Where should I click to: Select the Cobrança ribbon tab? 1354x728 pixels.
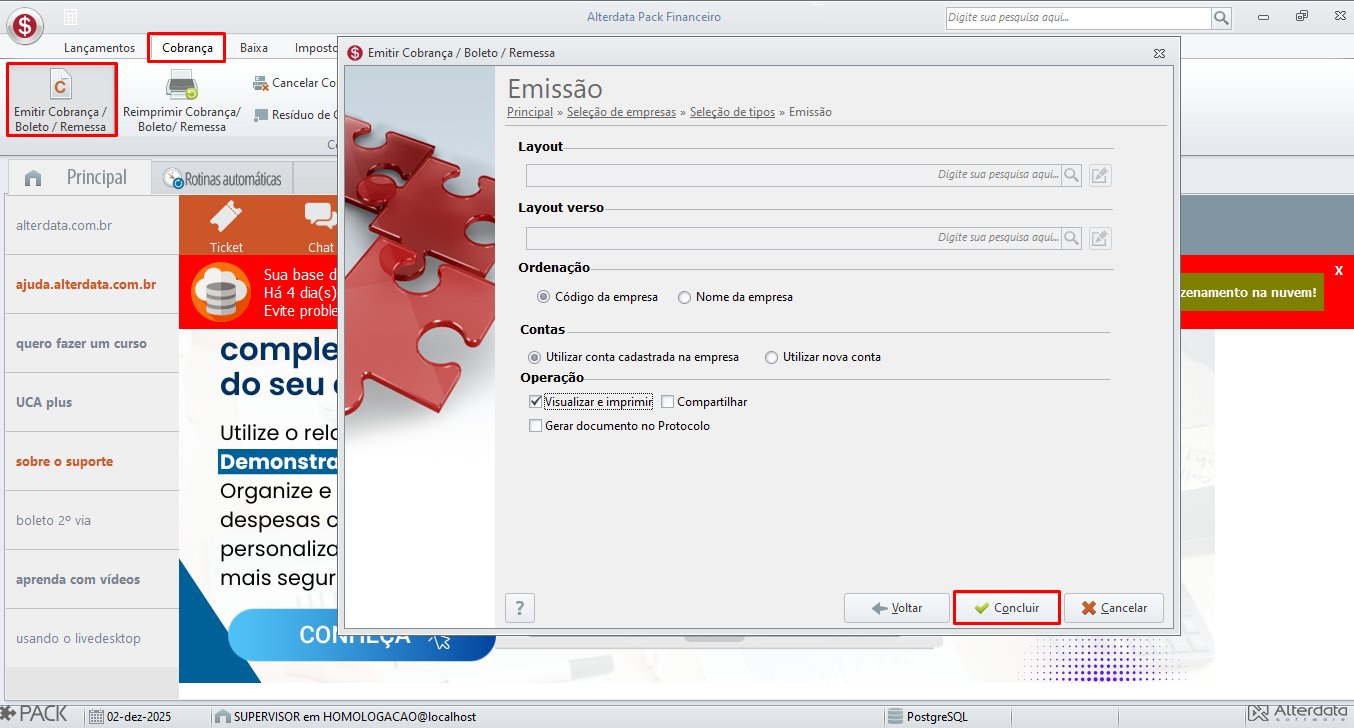[x=187, y=48]
